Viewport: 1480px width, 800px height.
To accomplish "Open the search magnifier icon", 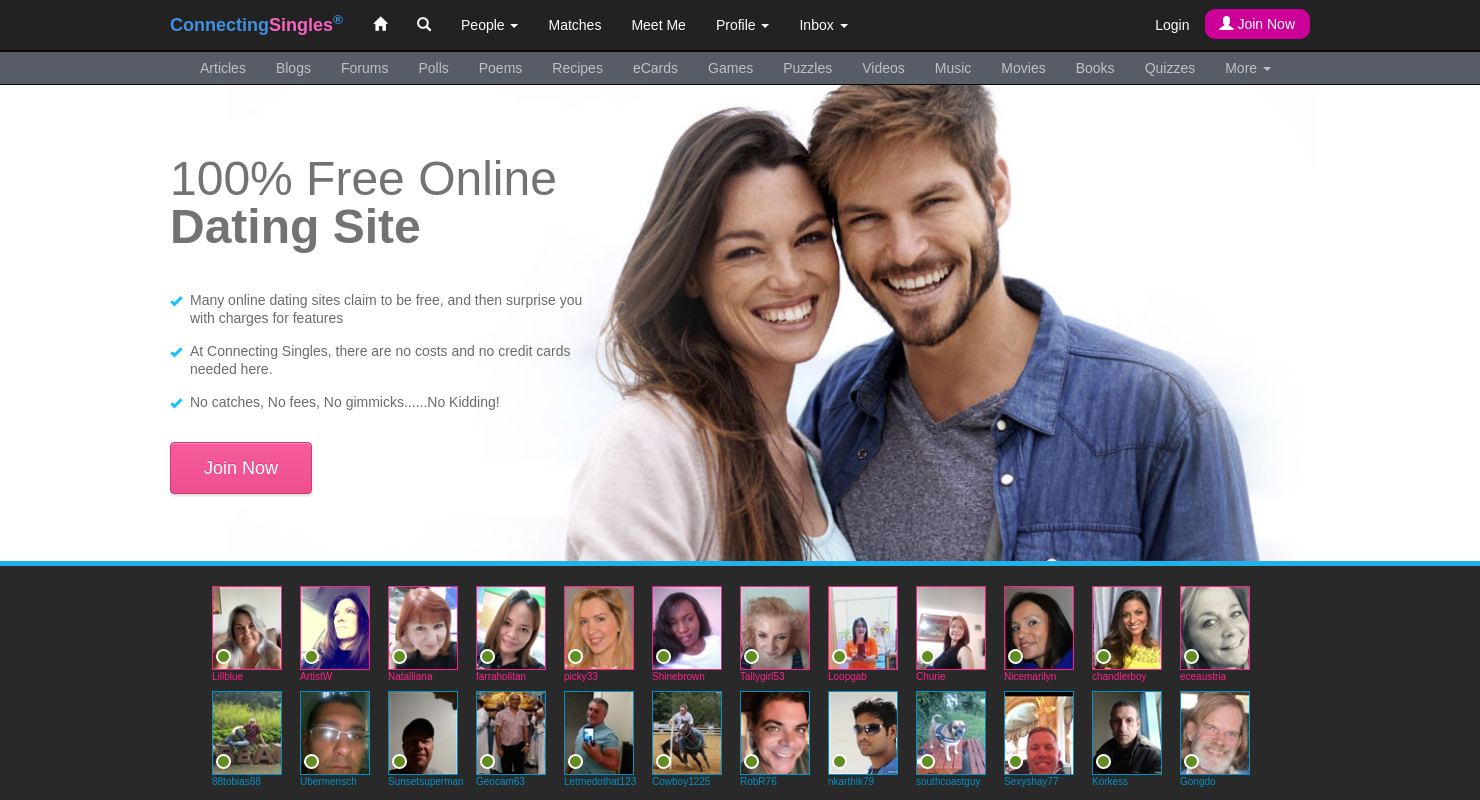I will click(x=424, y=24).
